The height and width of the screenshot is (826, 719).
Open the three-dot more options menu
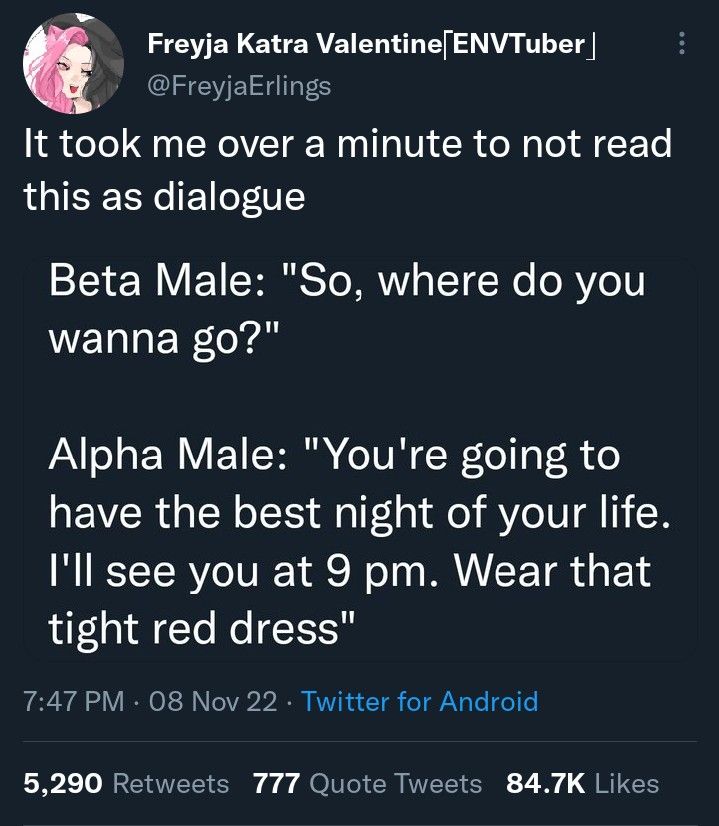pos(682,44)
